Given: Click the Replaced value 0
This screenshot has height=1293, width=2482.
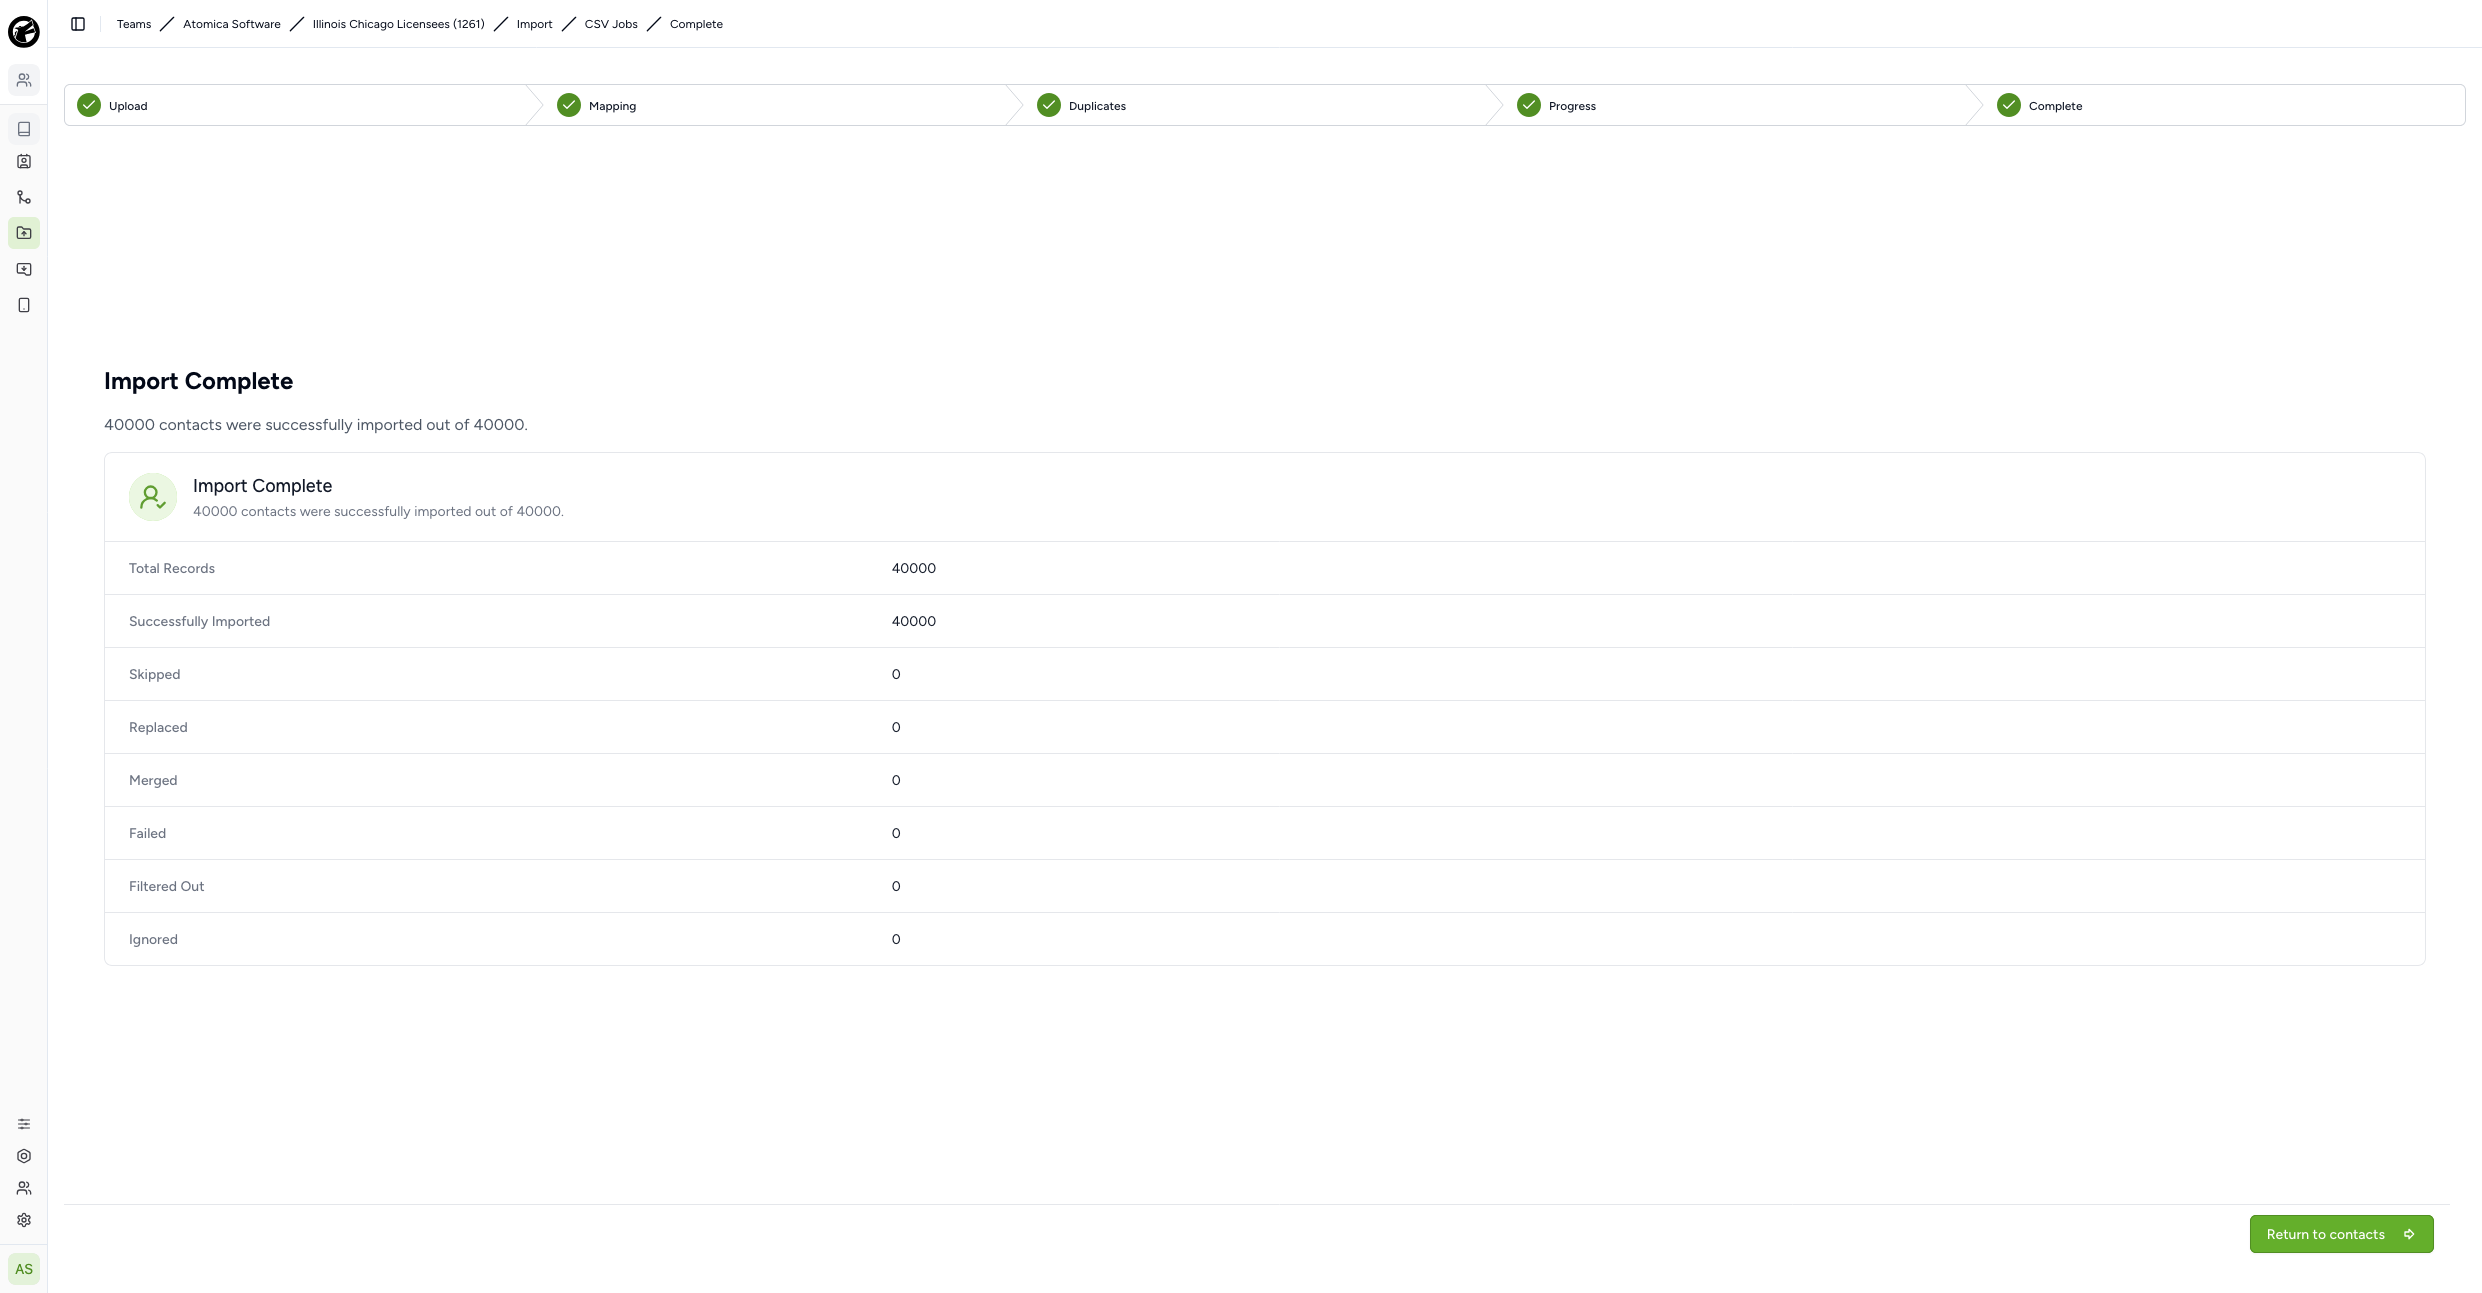Looking at the screenshot, I should 896,727.
